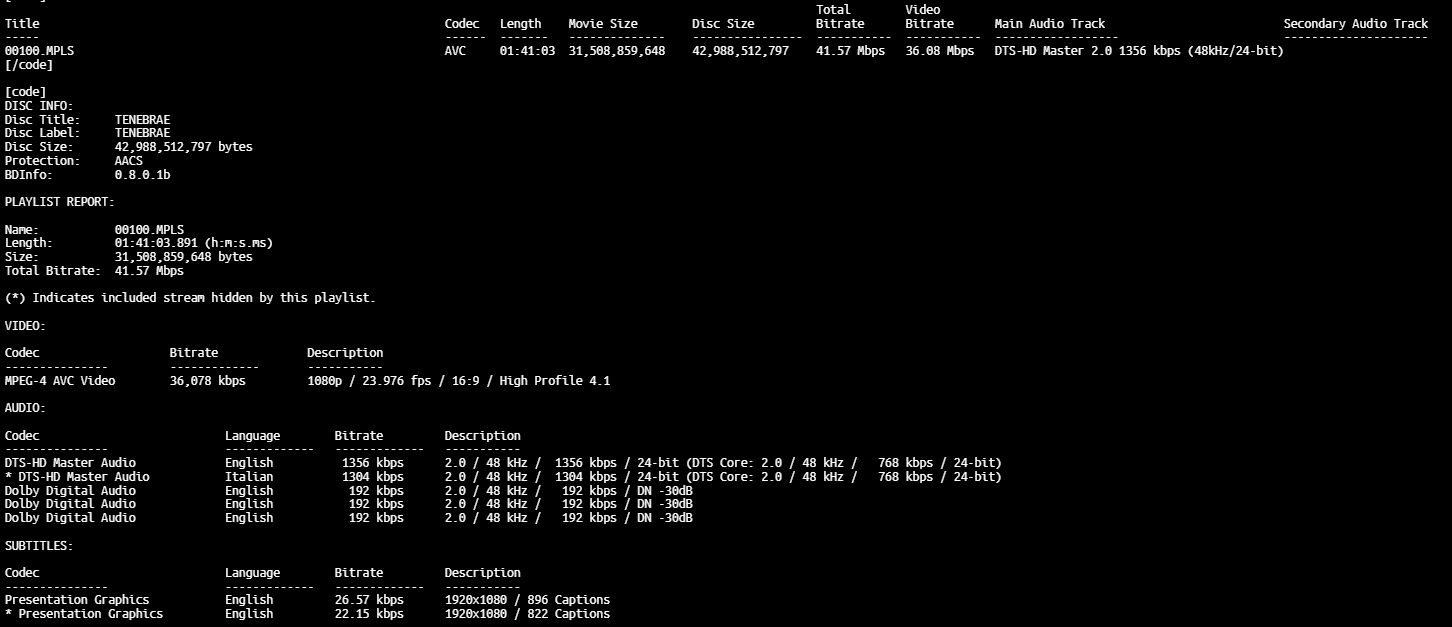
Task: Click the Main Audio Track column header
Action: click(1049, 23)
